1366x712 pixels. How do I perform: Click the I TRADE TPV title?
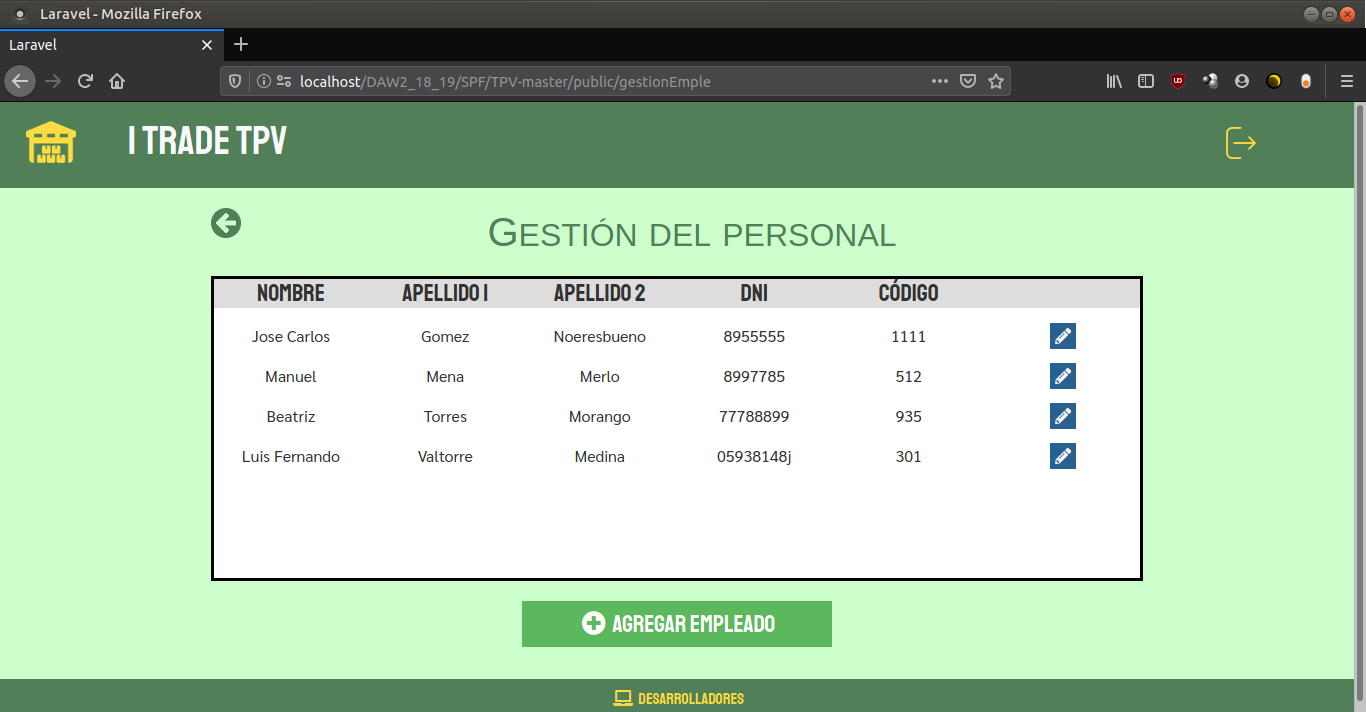click(x=207, y=142)
